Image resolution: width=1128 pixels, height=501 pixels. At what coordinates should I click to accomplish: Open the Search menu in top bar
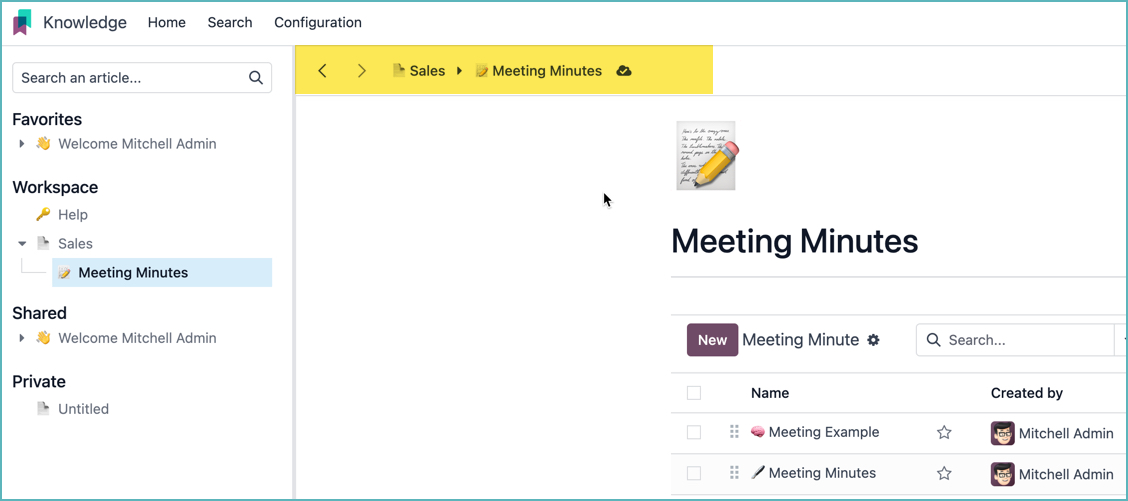[230, 22]
